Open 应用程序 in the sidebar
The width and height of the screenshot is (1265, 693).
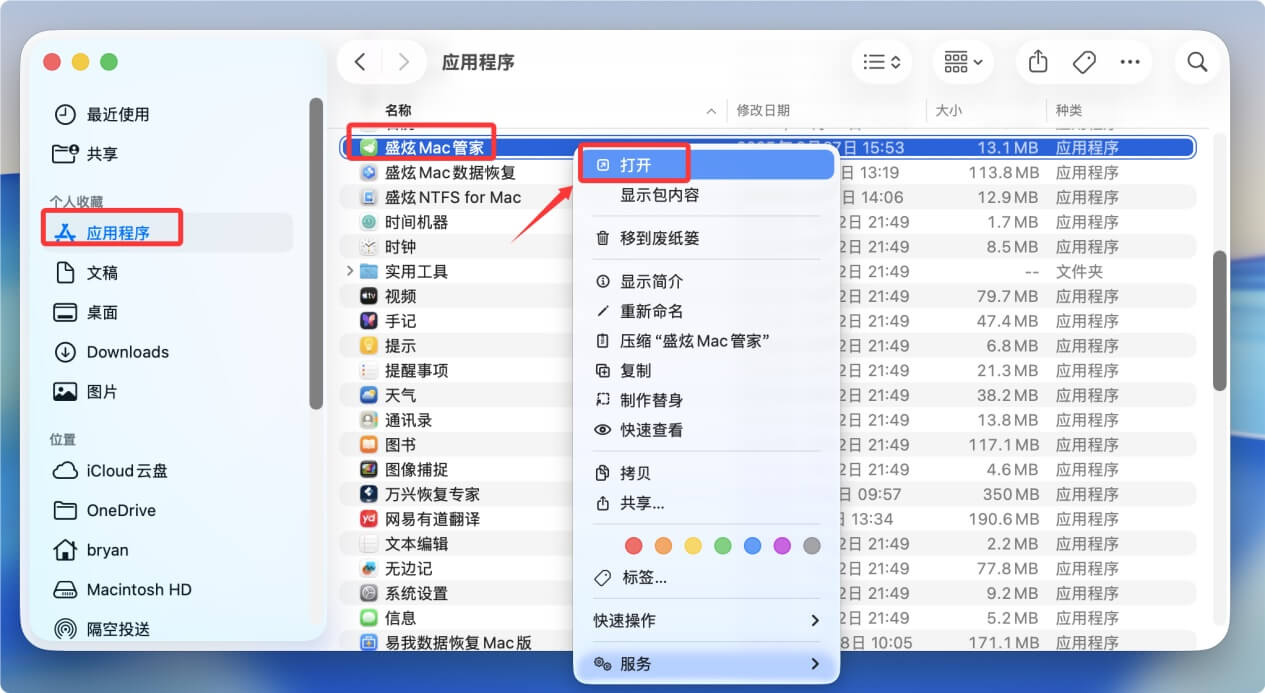(115, 228)
